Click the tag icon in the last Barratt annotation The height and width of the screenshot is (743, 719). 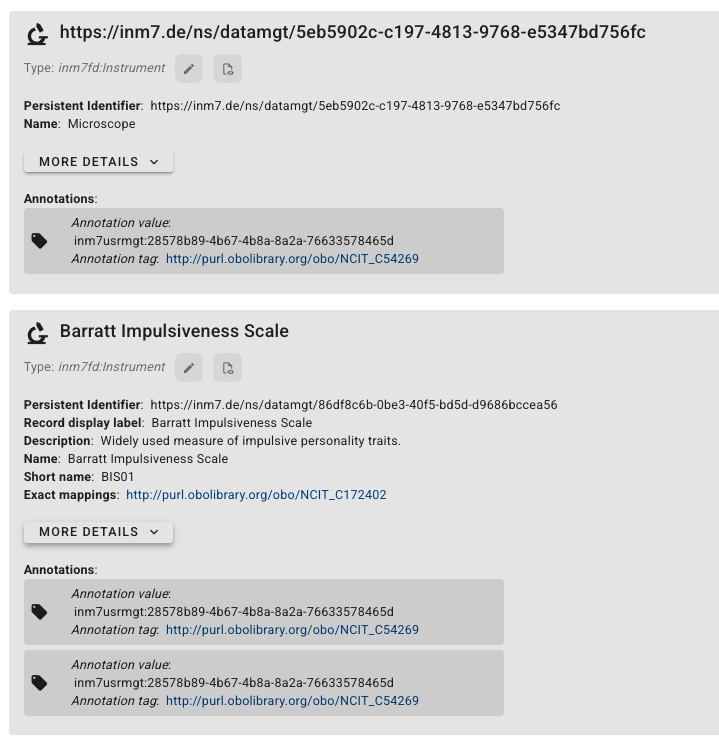tap(39, 683)
